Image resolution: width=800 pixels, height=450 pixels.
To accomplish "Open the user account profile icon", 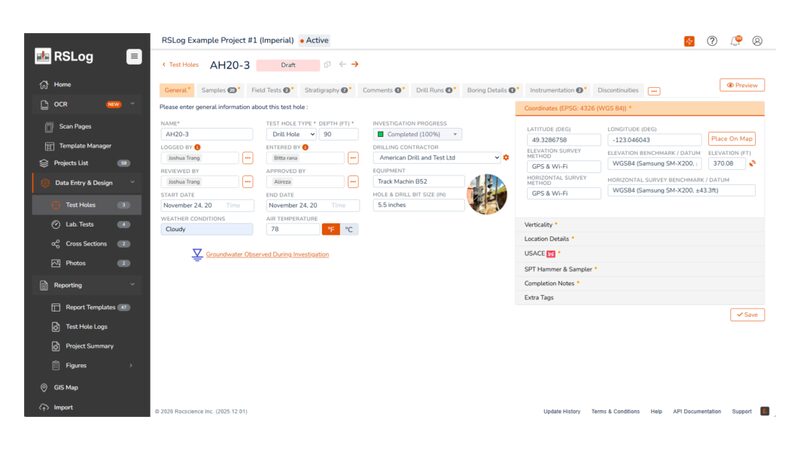I will tap(757, 41).
